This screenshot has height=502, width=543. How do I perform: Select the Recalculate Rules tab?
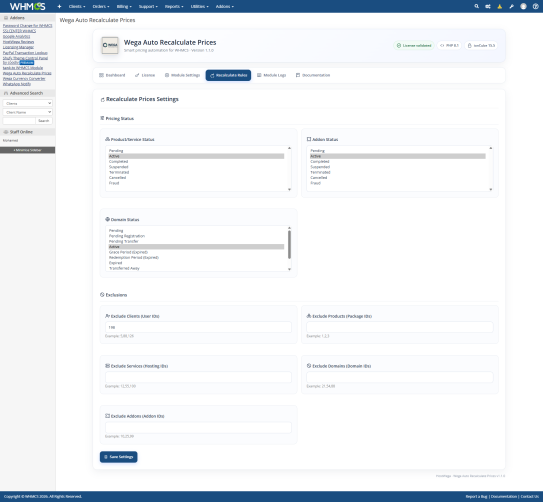tap(228, 75)
